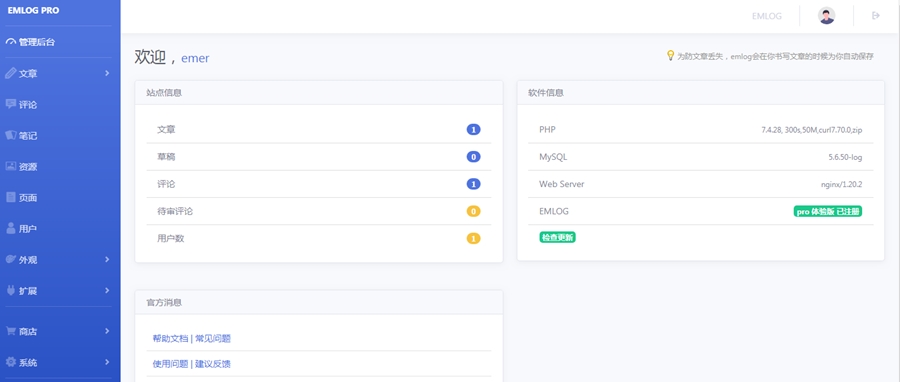Open the user avatar menu
This screenshot has width=900, height=382.
827,16
